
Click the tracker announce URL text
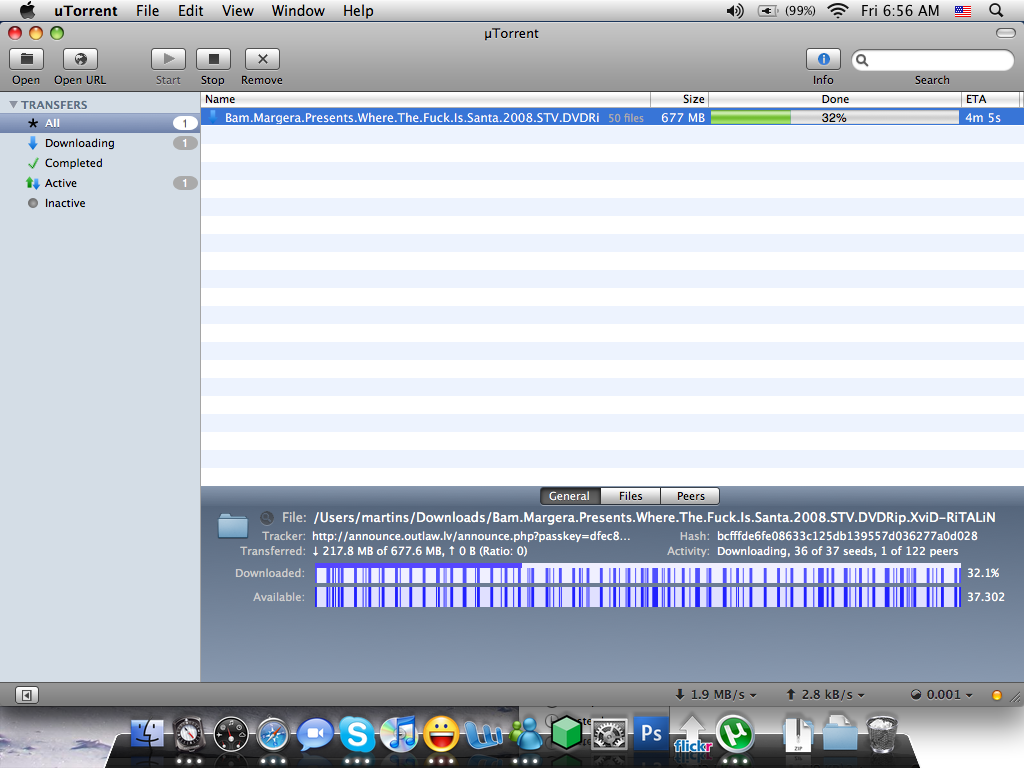point(472,536)
